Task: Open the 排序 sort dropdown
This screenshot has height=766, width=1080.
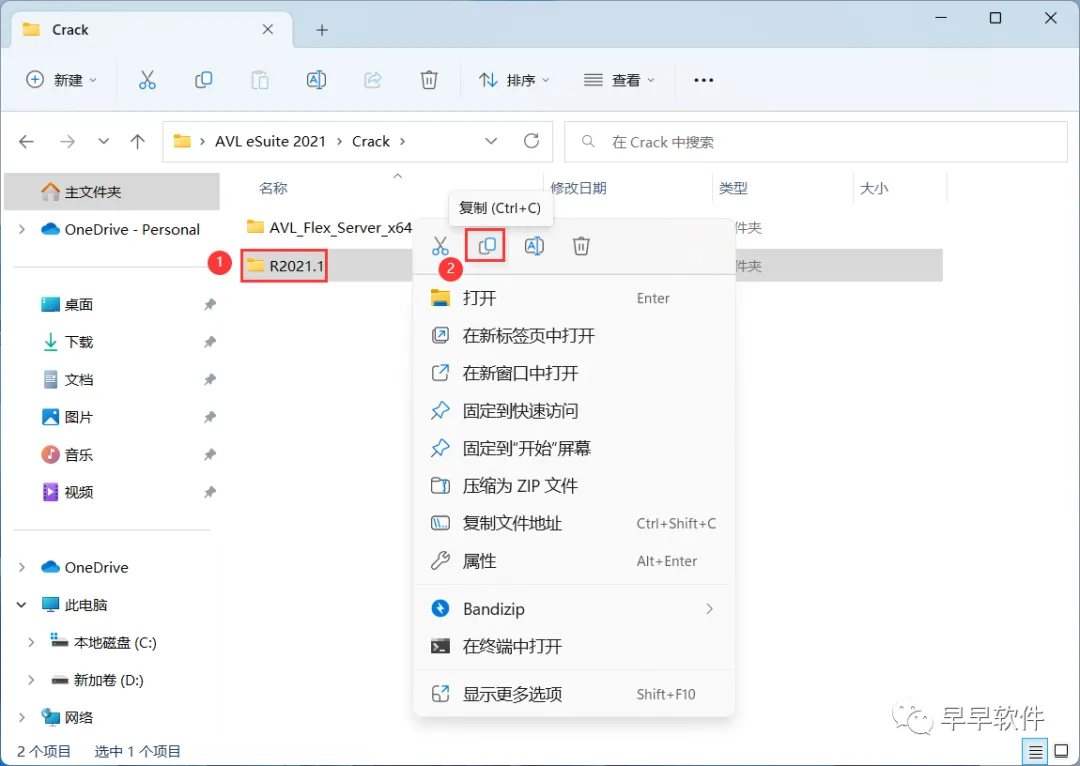Action: click(515, 80)
